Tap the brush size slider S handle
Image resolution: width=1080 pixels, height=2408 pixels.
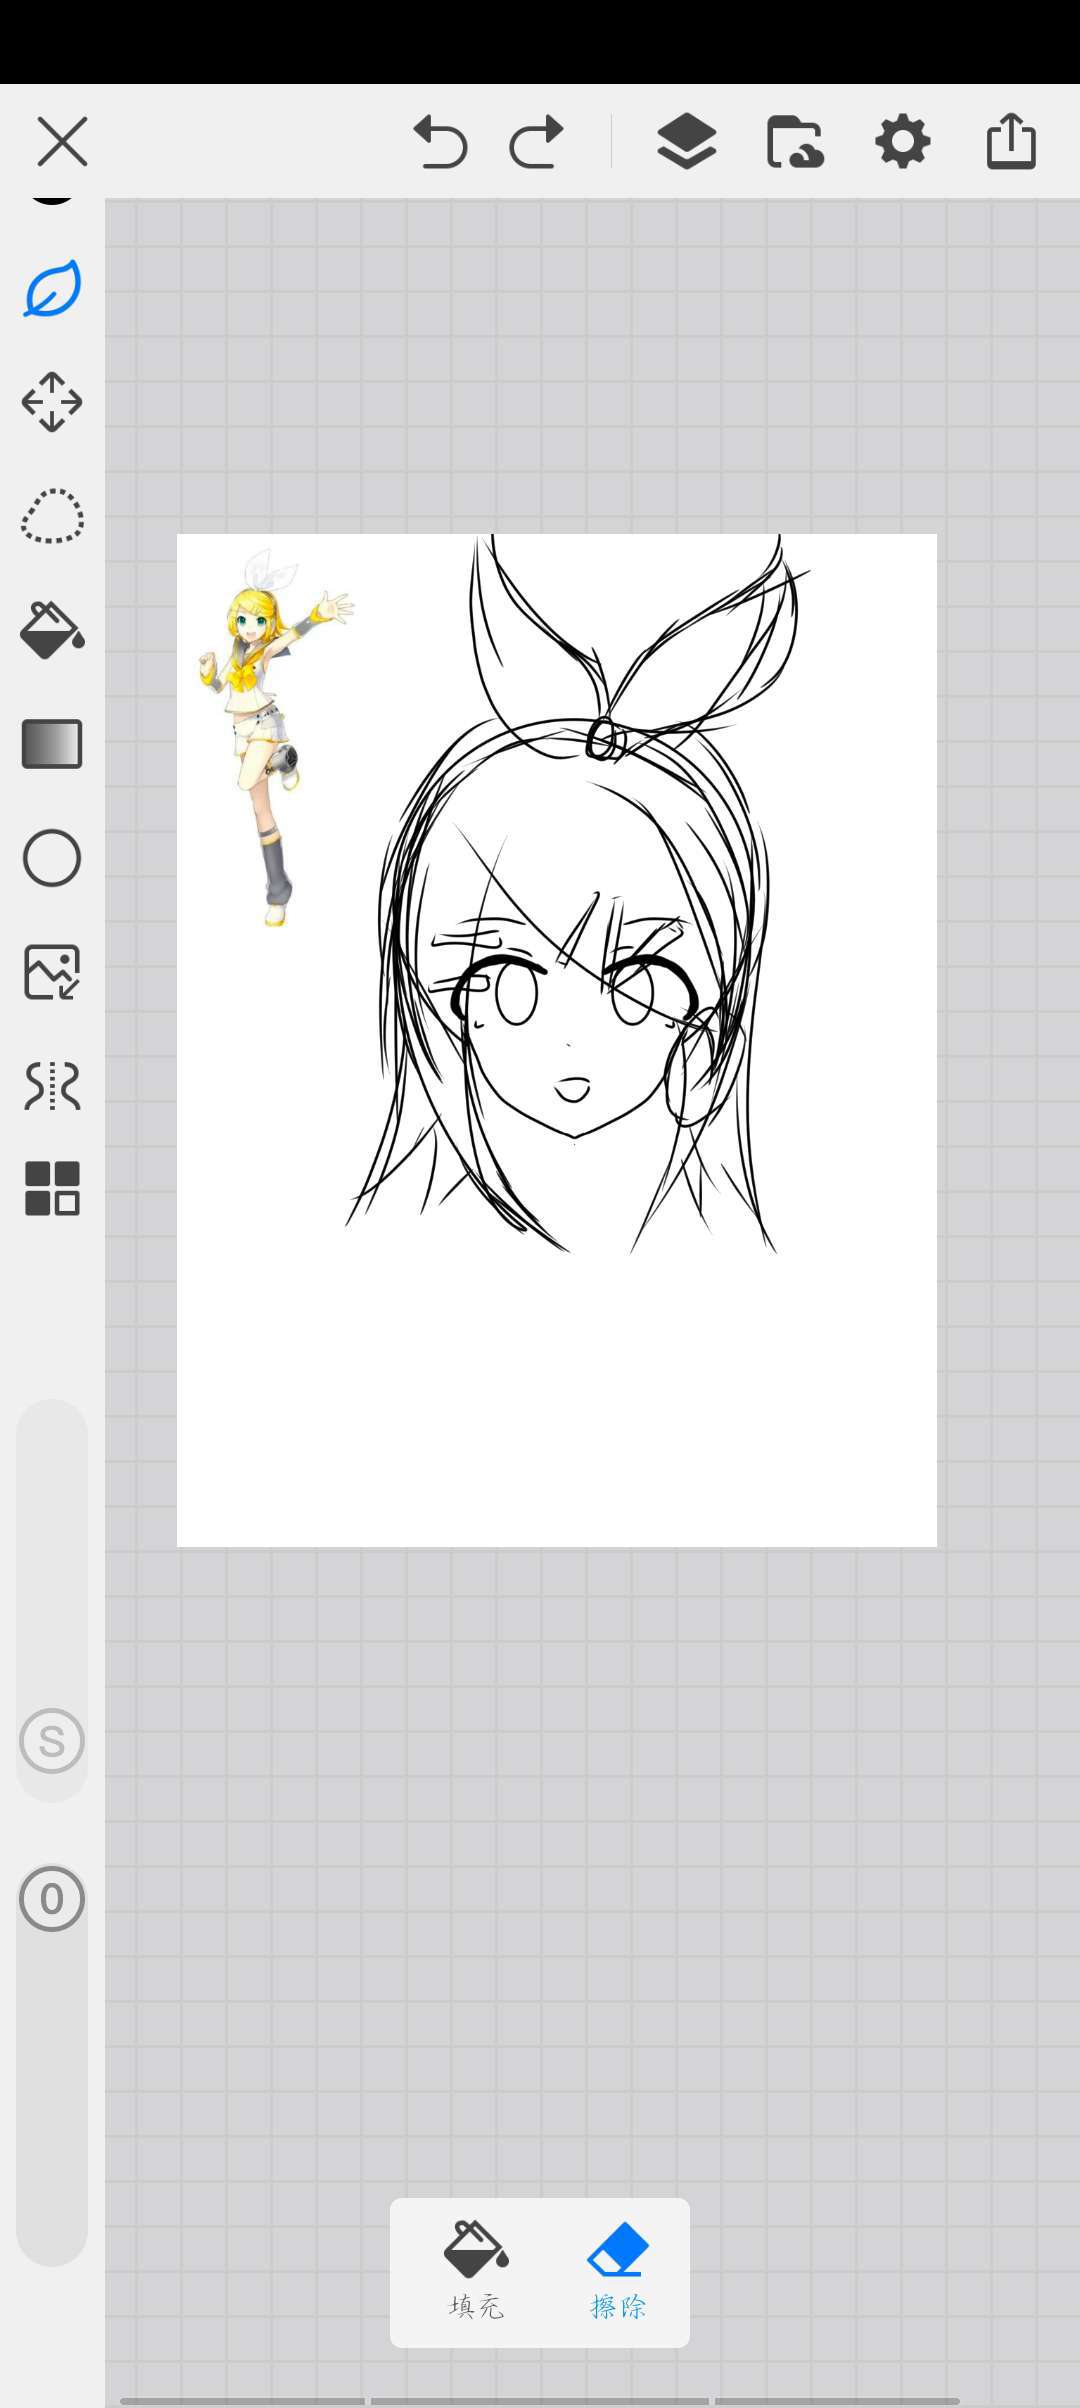[52, 1741]
